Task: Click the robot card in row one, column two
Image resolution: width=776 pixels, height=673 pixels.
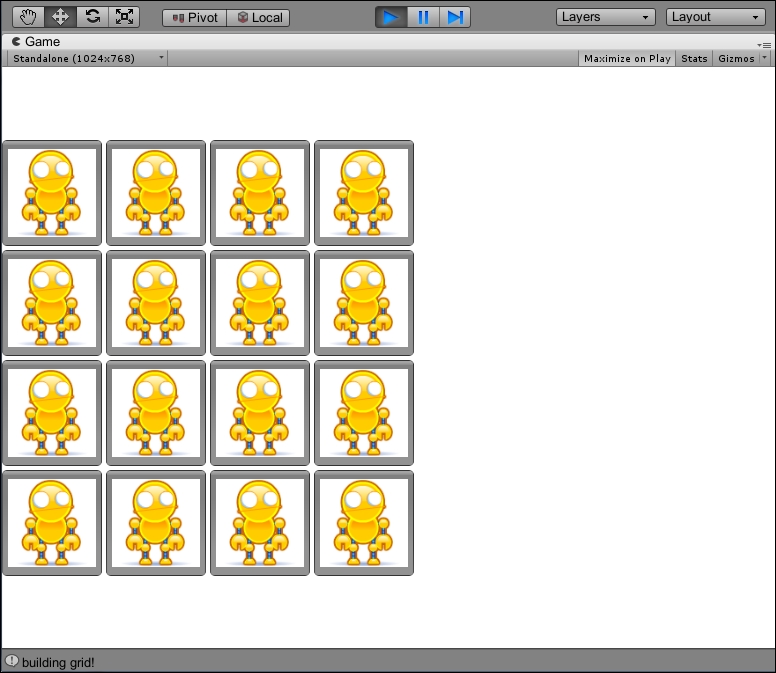Action: (x=156, y=193)
